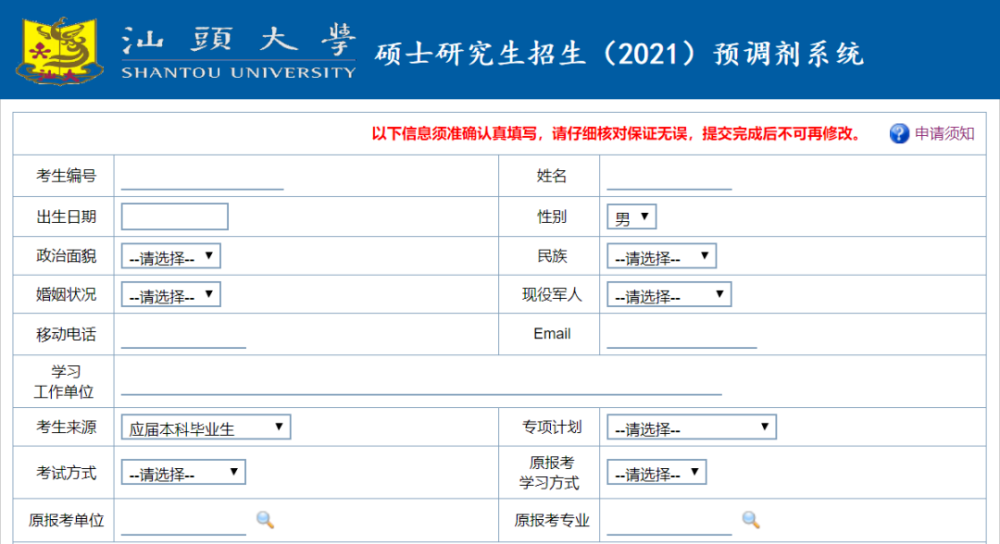The height and width of the screenshot is (544, 1000).
Task: Click the 政治面貌 label
Action: point(66,256)
